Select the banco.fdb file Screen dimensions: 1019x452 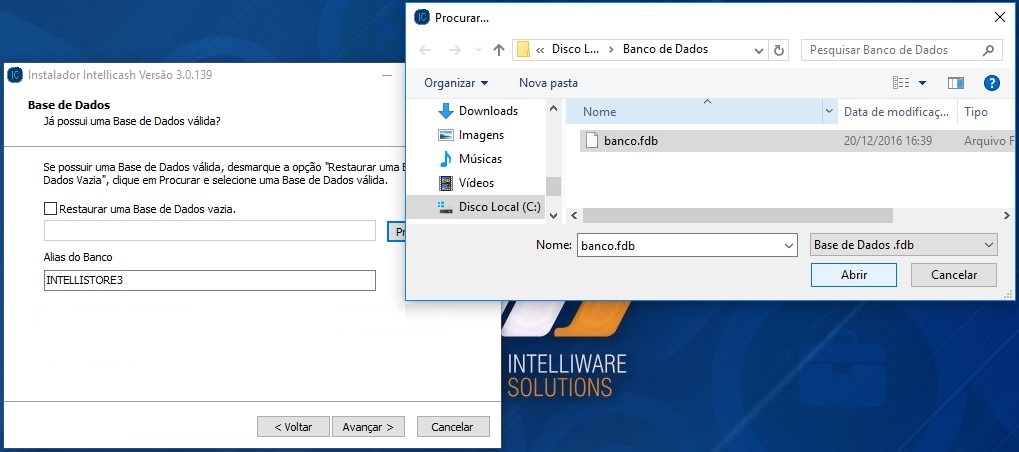pos(797,141)
